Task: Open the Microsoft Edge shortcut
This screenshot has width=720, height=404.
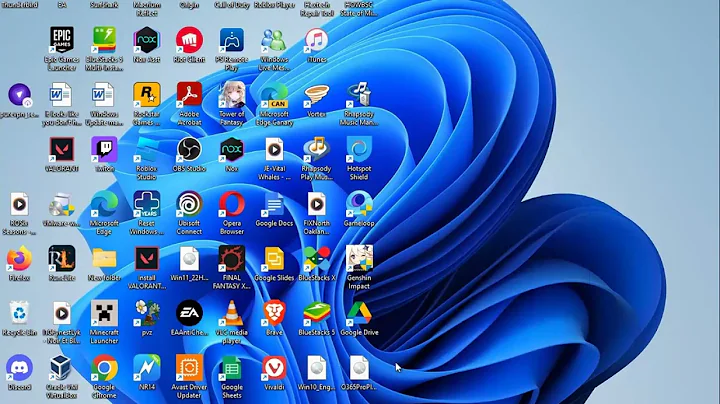Action: click(x=104, y=204)
